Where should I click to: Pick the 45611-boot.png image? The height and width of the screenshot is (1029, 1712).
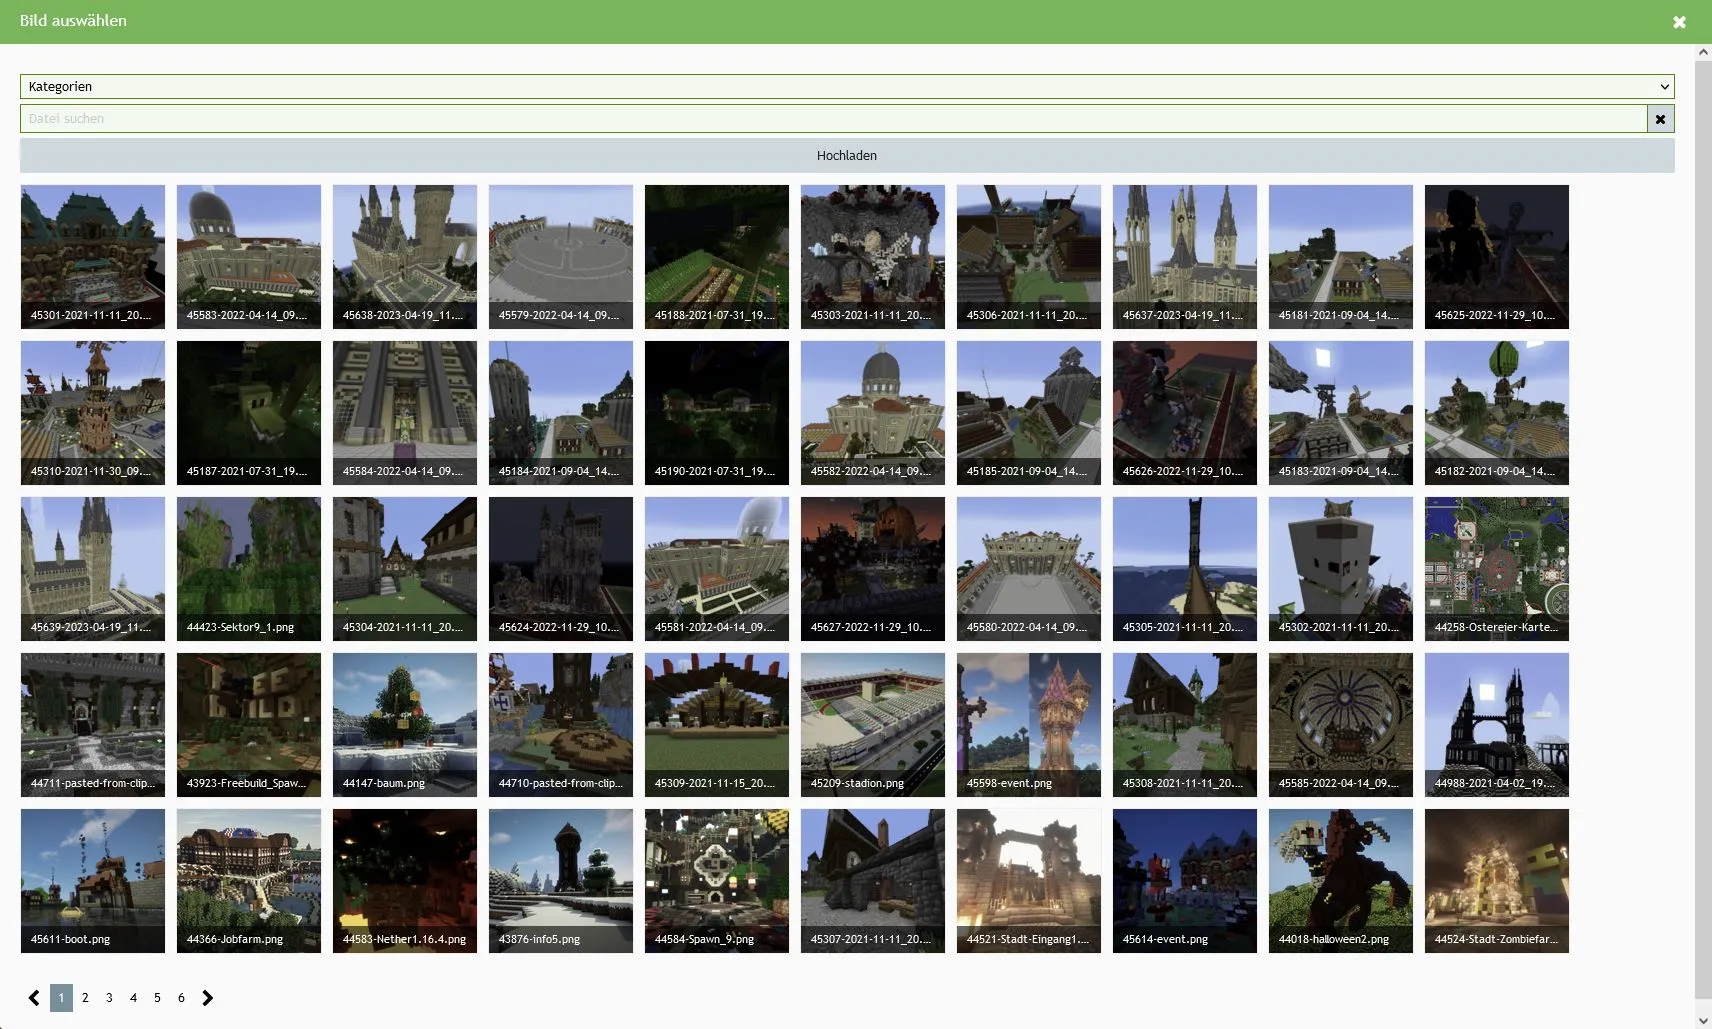(93, 881)
